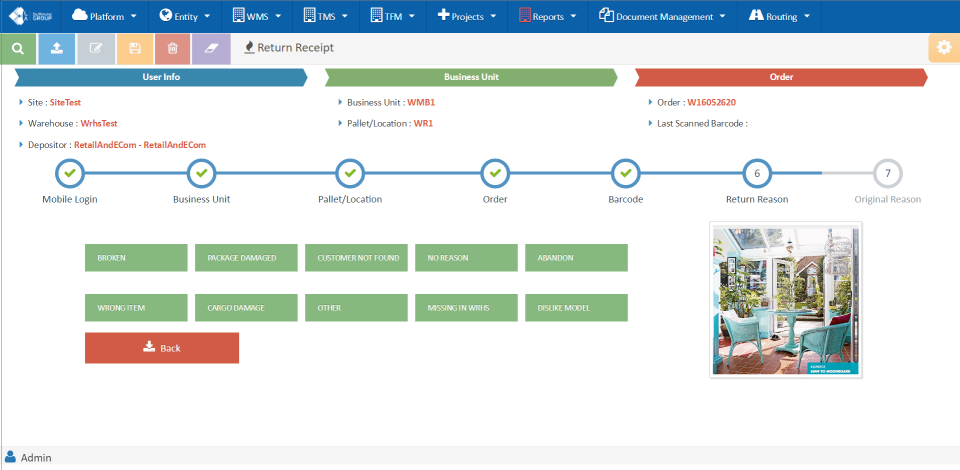Click the patio furniture product image
960x470 pixels.
coord(785,300)
